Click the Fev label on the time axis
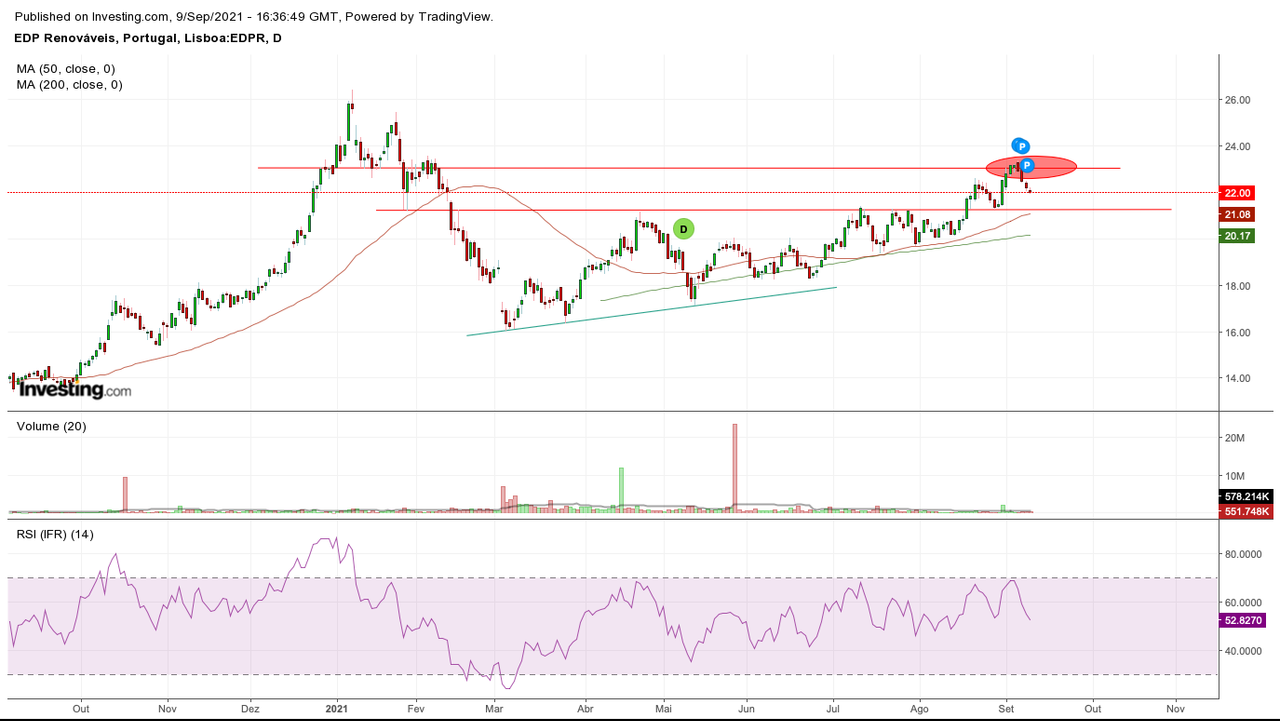Viewport: 1280px width, 721px height. pos(417,708)
